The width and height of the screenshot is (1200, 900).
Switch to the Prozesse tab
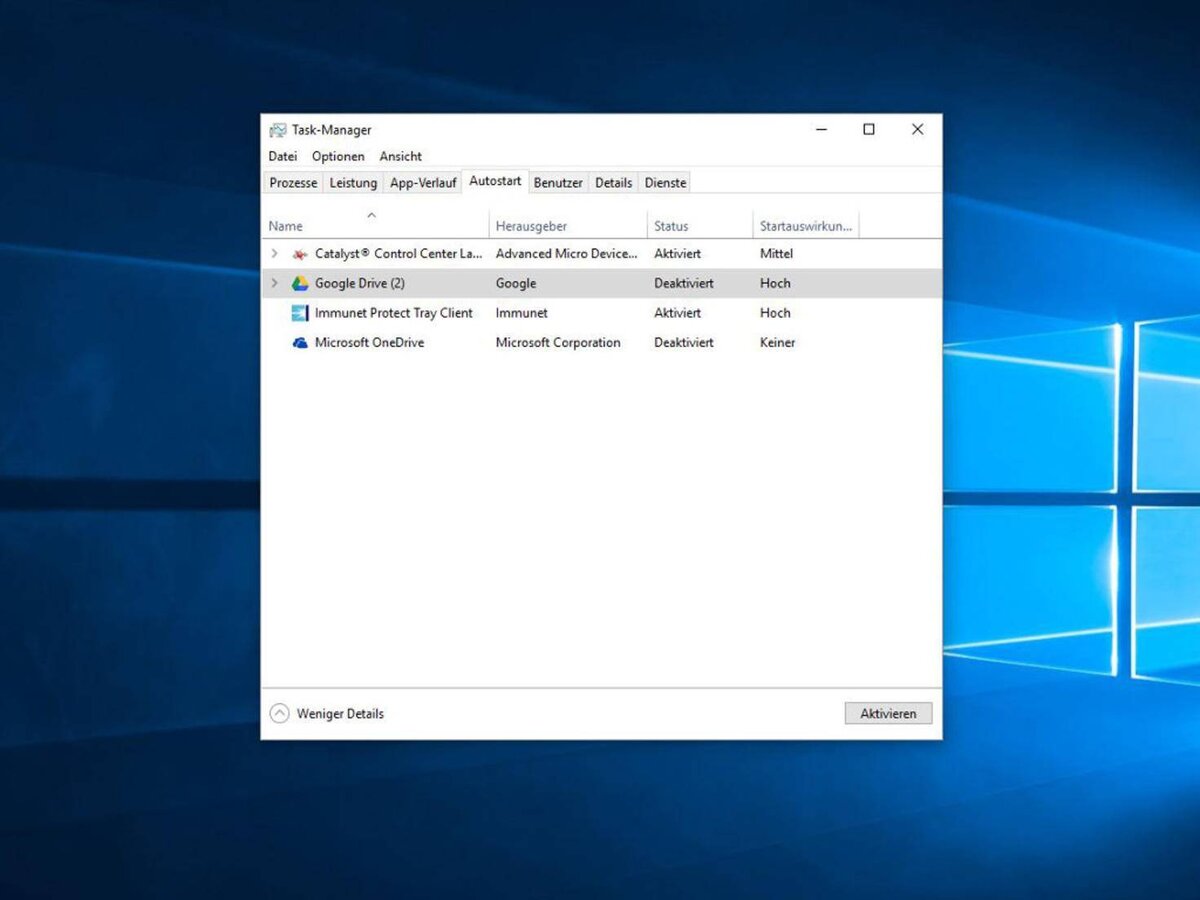(x=293, y=183)
